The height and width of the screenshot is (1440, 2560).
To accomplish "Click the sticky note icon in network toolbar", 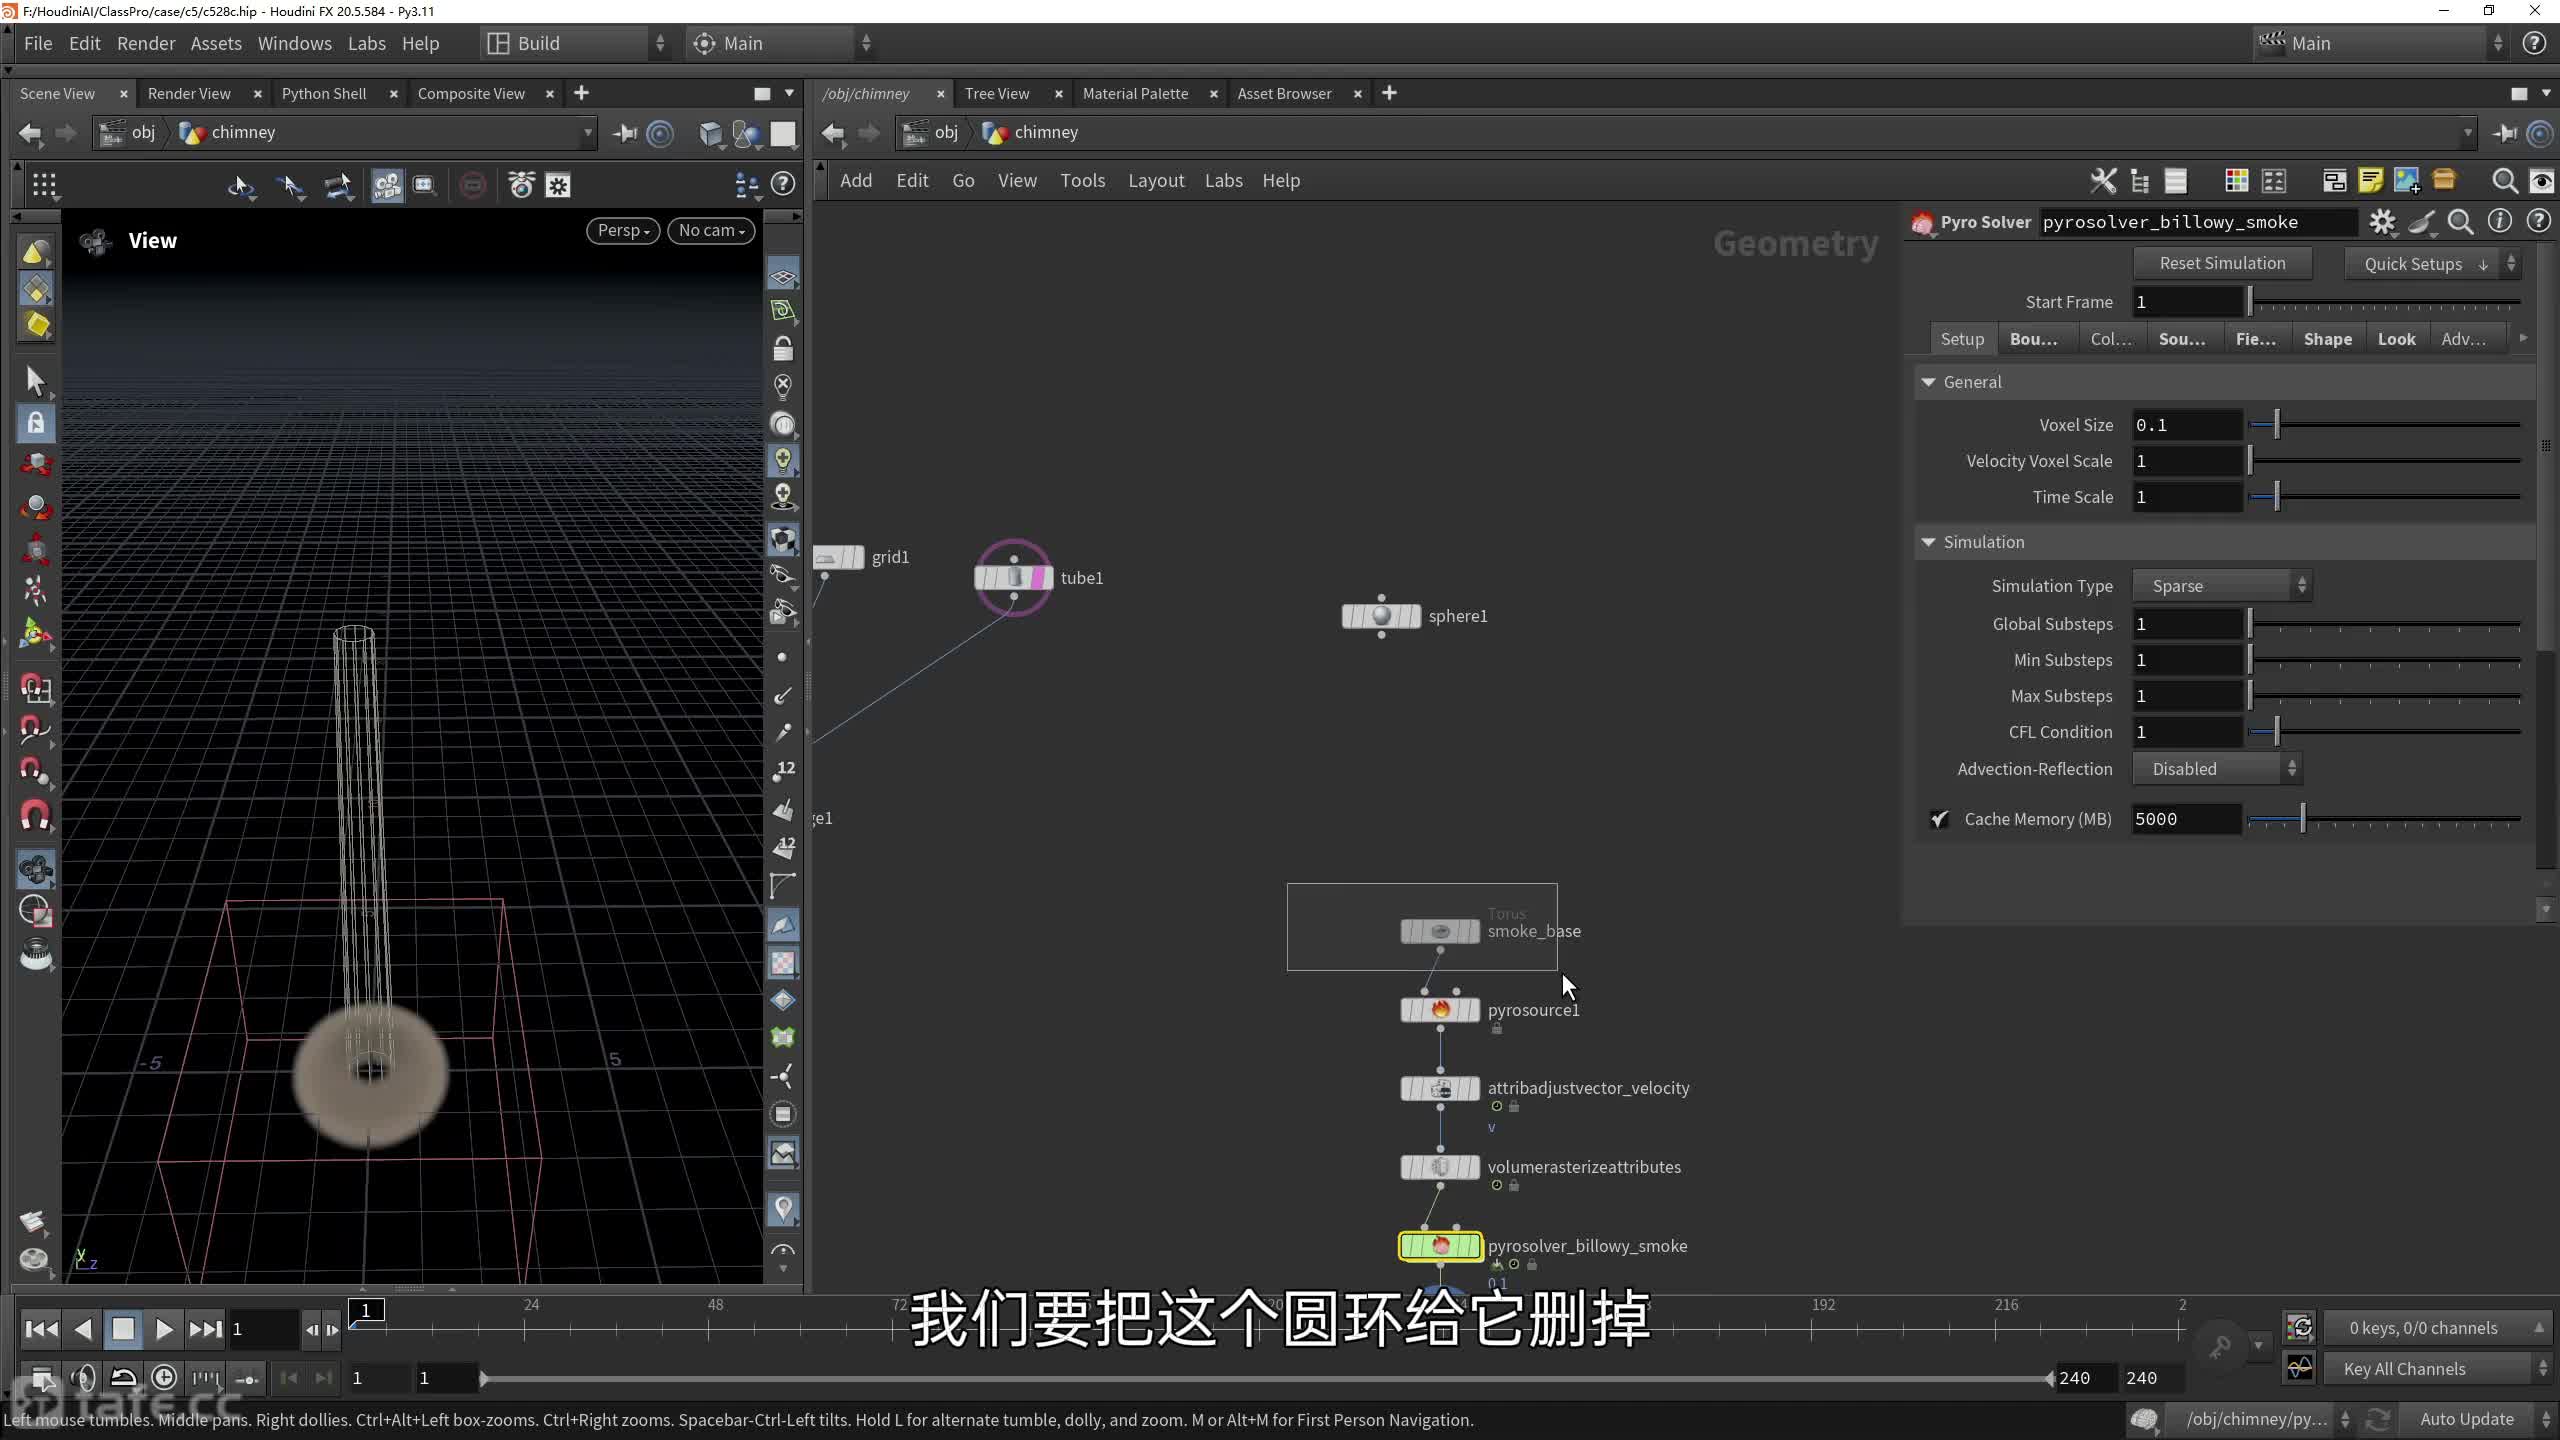I will (2370, 181).
